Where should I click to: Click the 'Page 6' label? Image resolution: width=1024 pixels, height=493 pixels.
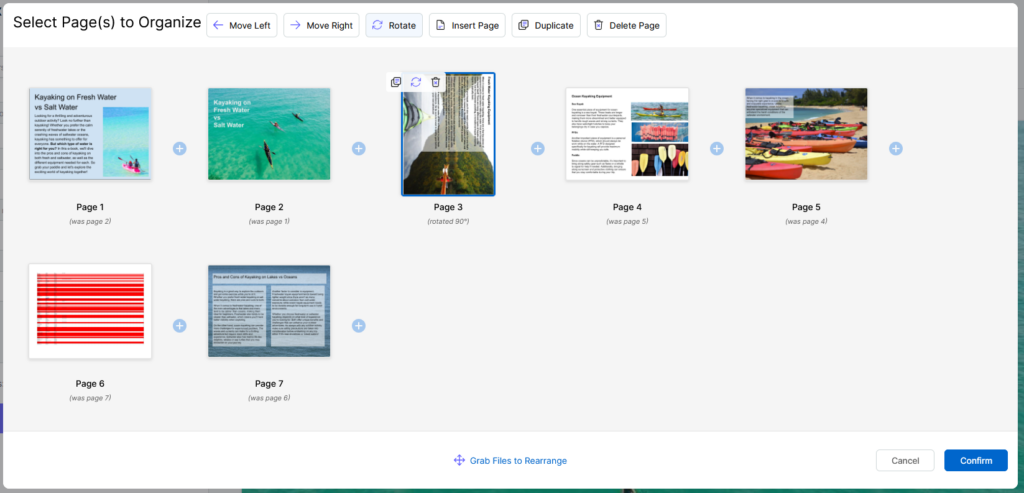click(90, 383)
